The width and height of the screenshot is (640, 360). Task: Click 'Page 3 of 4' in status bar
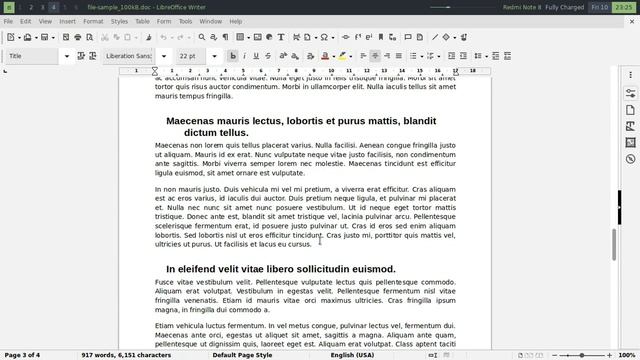tap(22, 355)
